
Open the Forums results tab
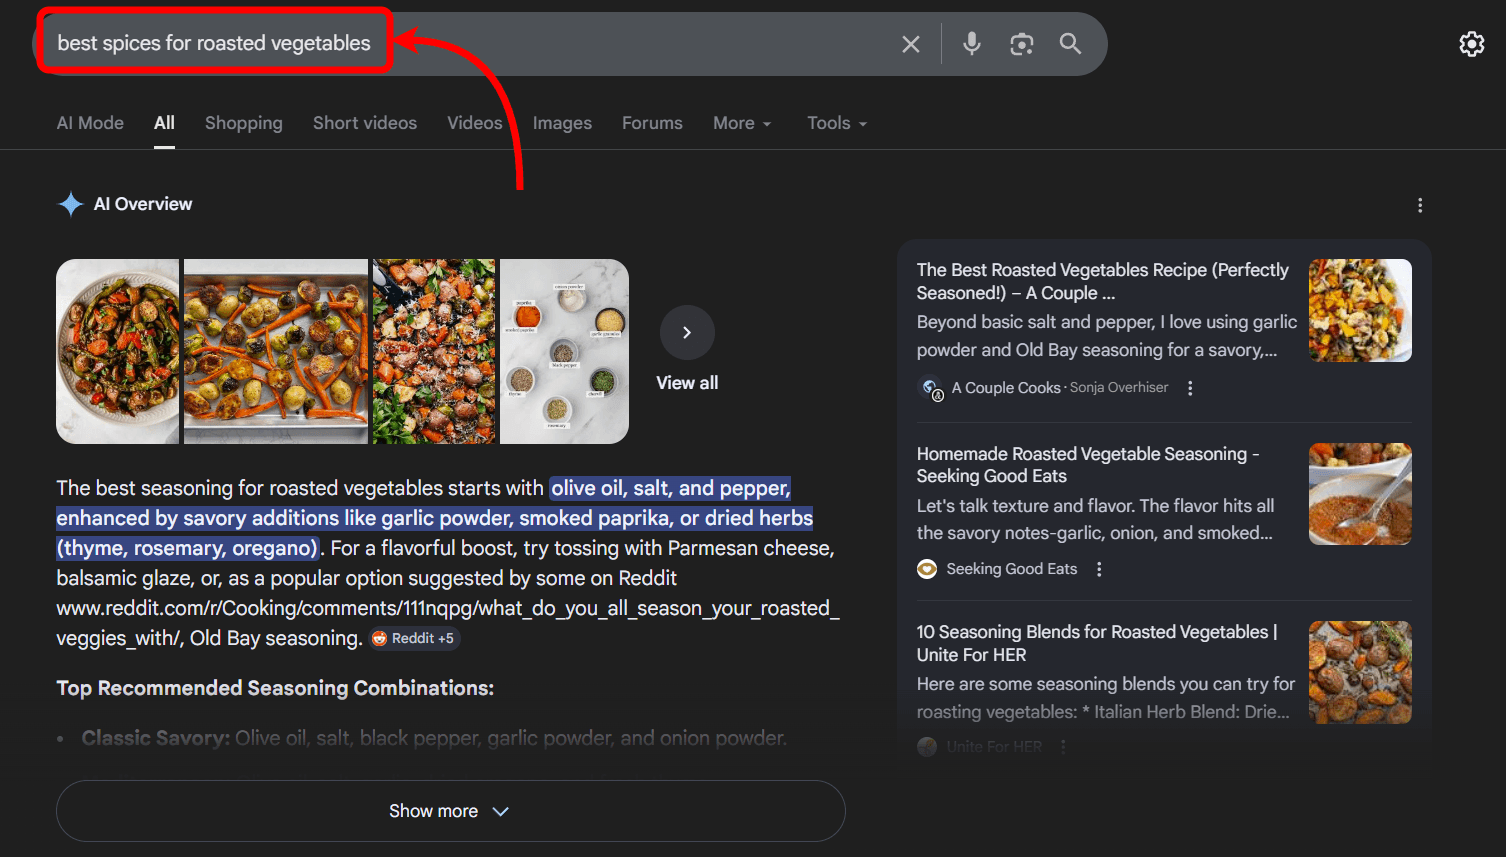pos(652,122)
